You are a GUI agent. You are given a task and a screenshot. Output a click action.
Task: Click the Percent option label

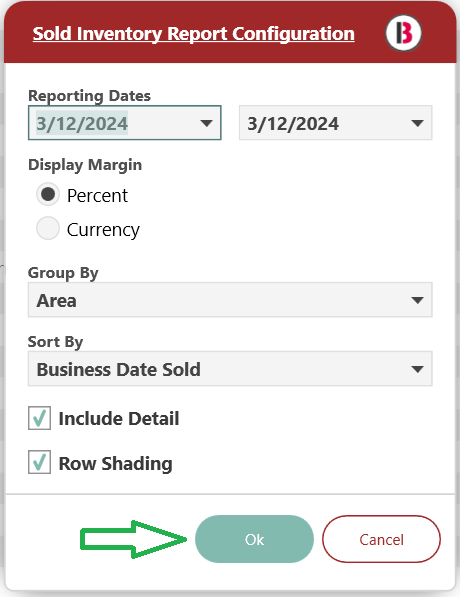97,196
